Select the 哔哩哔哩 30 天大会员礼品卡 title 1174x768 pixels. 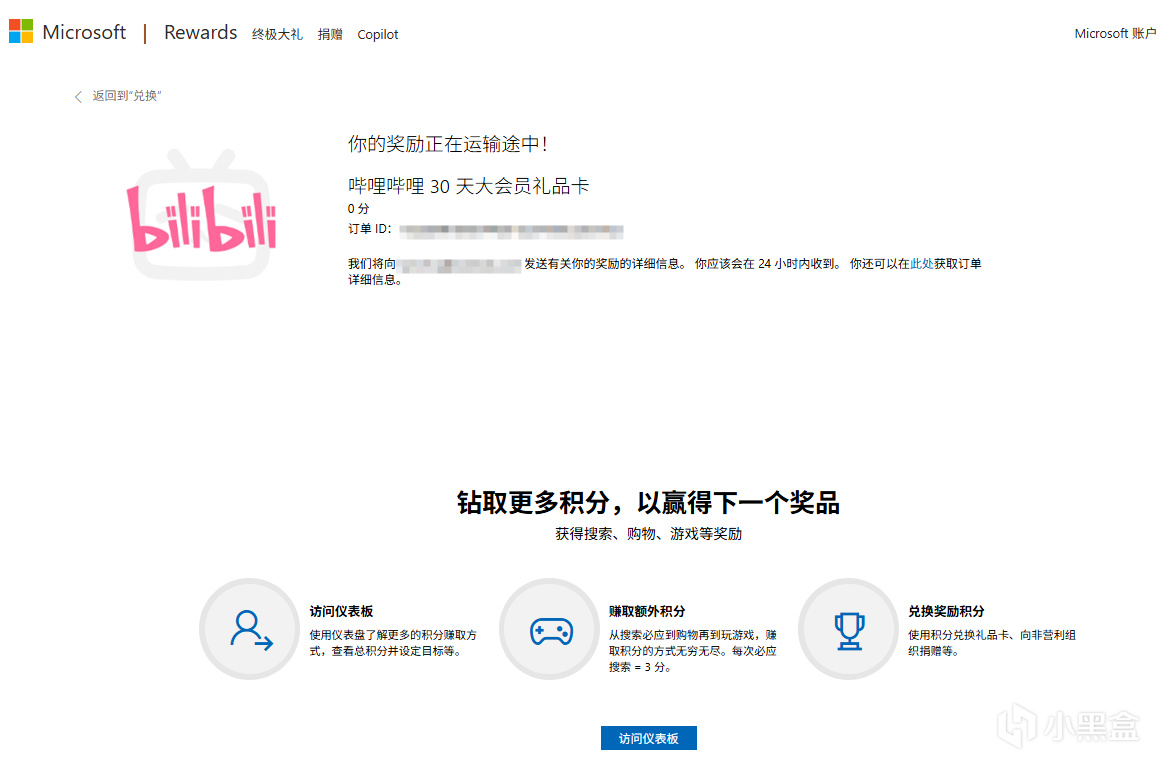468,186
